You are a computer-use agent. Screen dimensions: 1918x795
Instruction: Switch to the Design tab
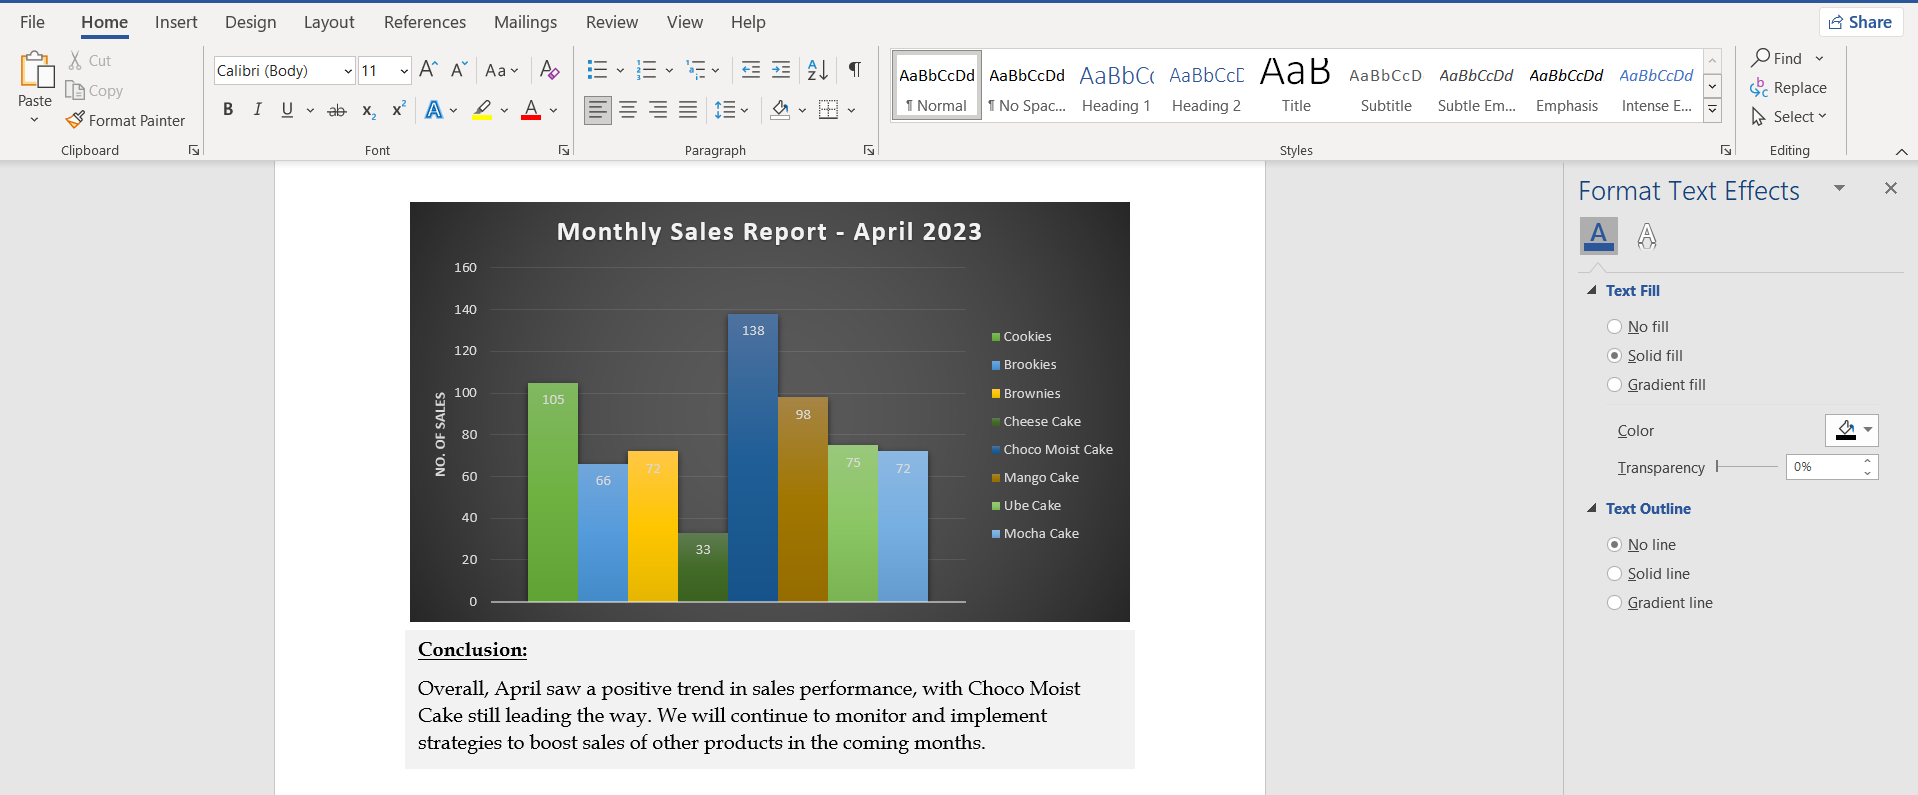tap(250, 22)
